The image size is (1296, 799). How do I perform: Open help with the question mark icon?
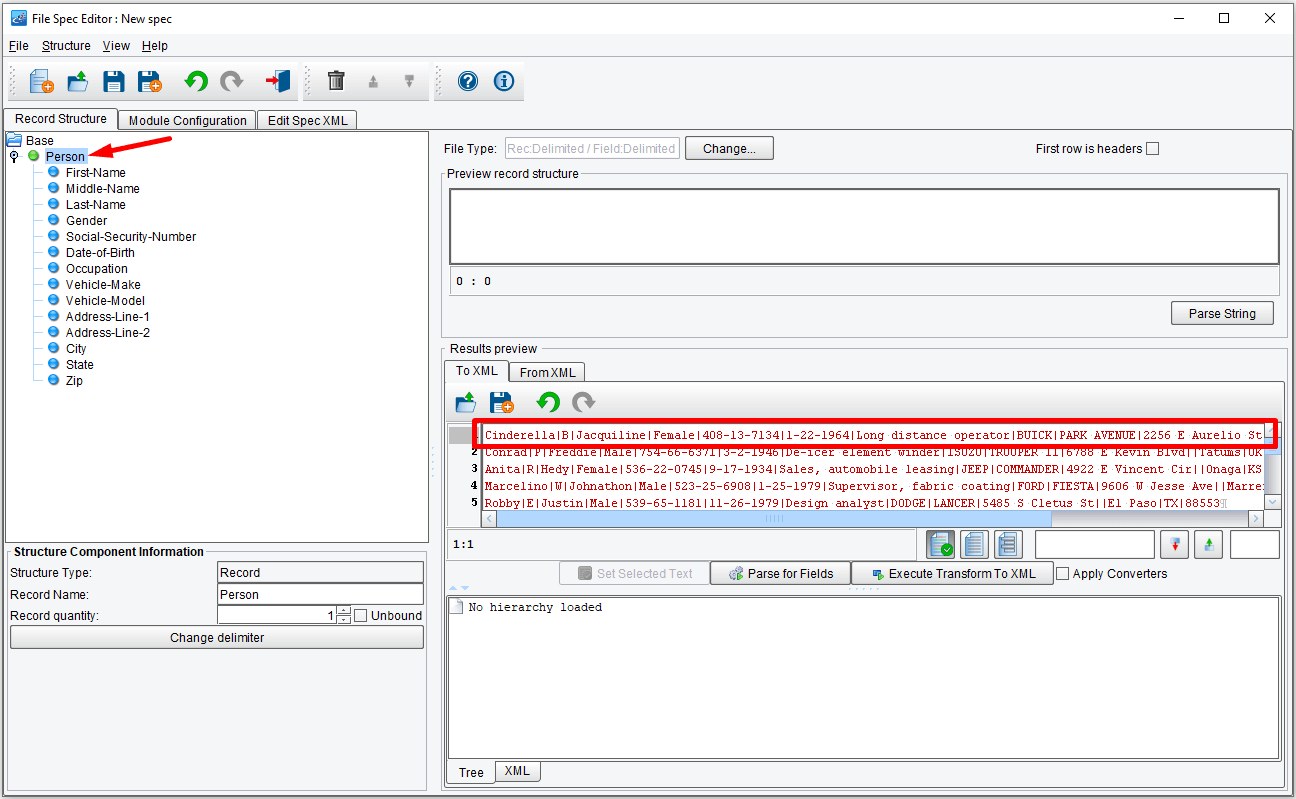(468, 81)
